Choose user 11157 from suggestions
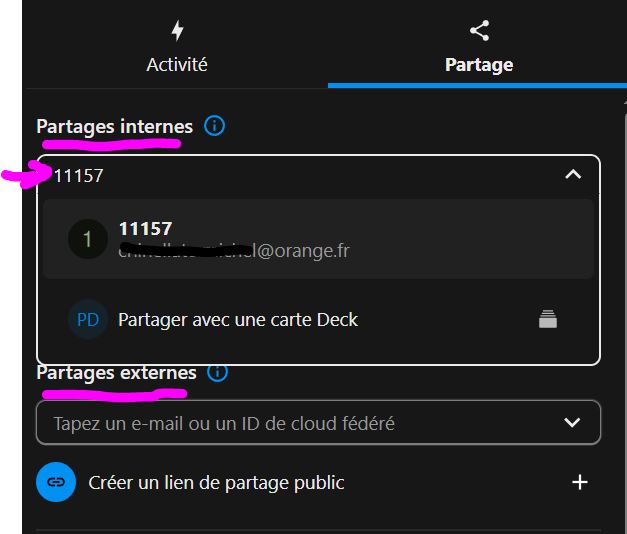The image size is (627, 534). click(145, 229)
